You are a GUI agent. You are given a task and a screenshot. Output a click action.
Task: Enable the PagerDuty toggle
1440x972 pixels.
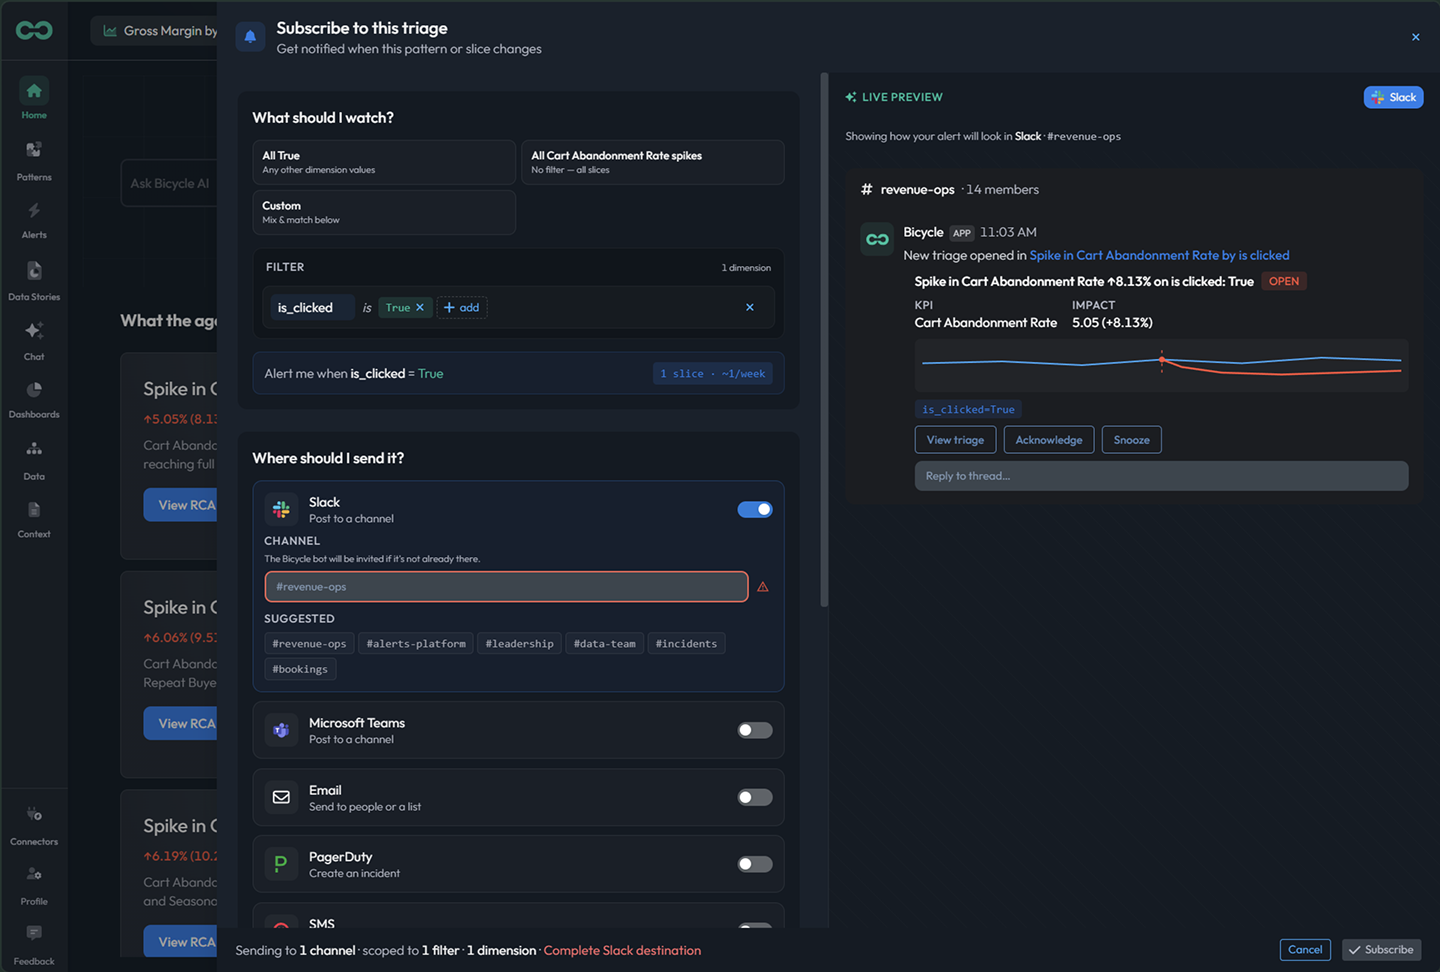click(755, 864)
